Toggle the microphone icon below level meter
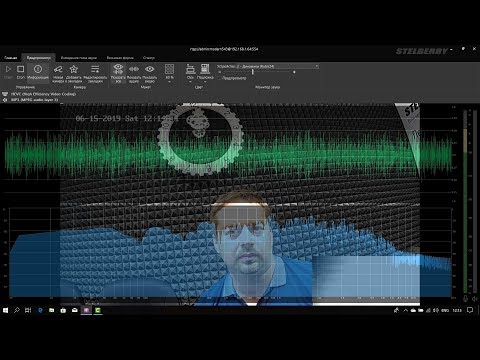 (x=466, y=298)
